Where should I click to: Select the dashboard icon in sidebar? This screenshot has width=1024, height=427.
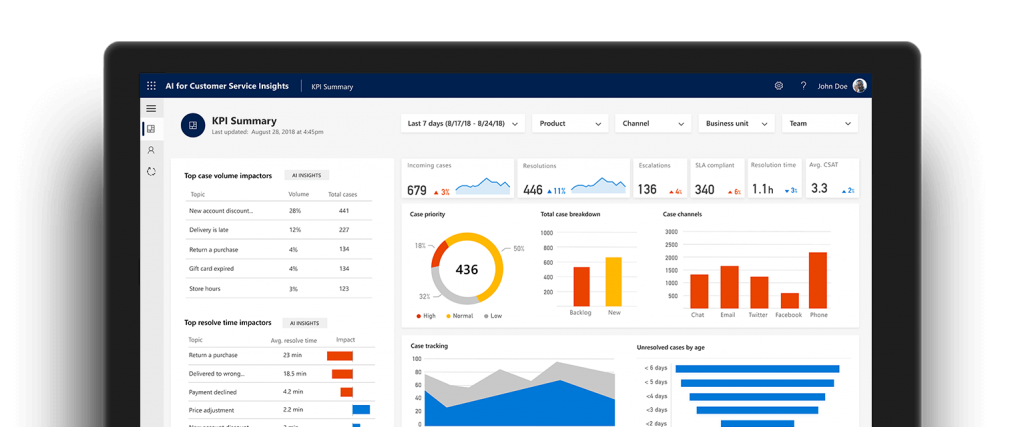click(x=151, y=129)
